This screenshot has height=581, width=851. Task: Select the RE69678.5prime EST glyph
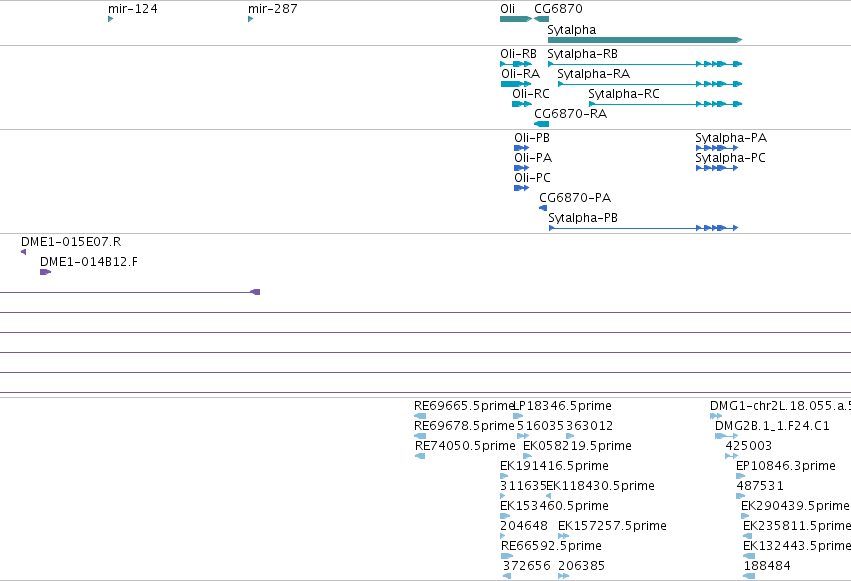[x=420, y=436]
